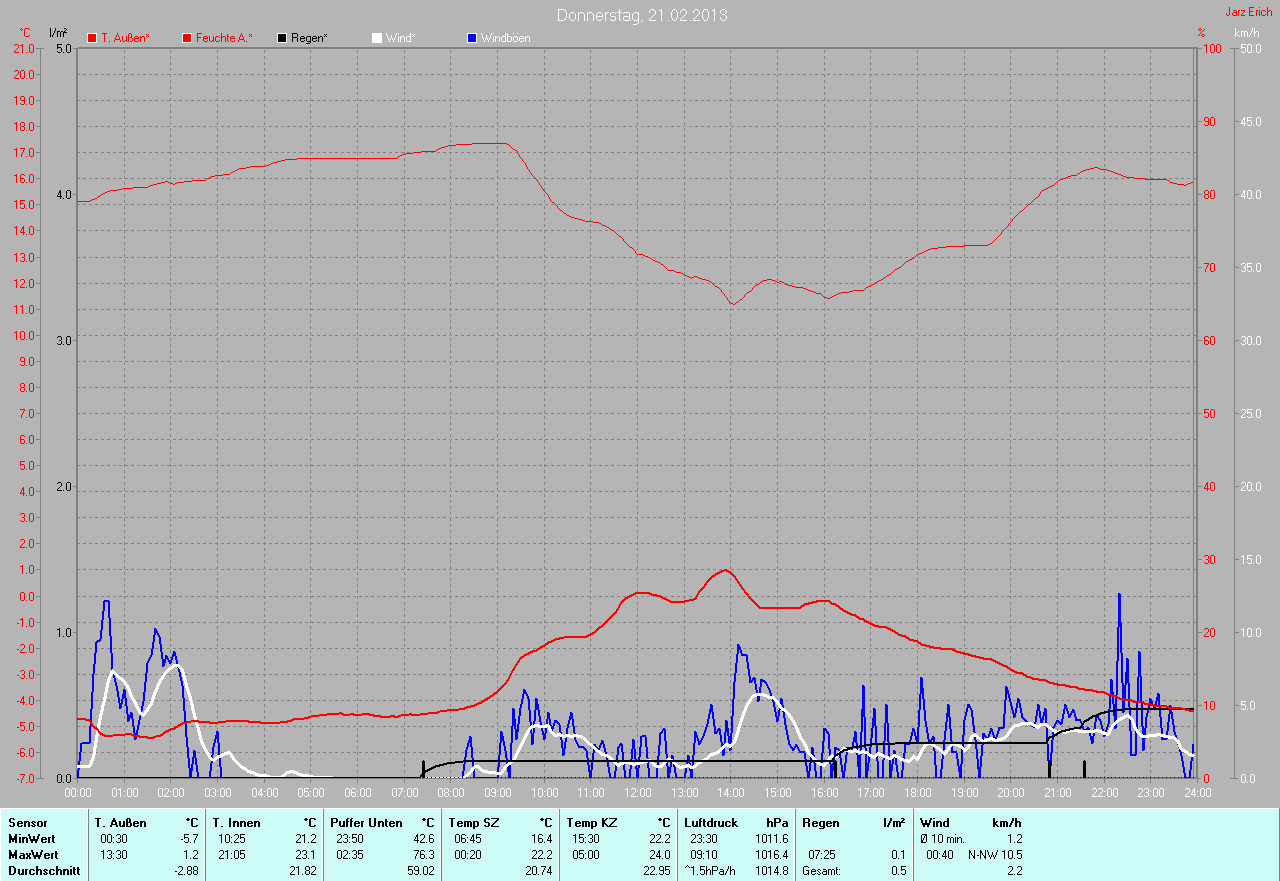
Task: Click the 'l/m²' axis unit above the chart
Action: click(58, 33)
